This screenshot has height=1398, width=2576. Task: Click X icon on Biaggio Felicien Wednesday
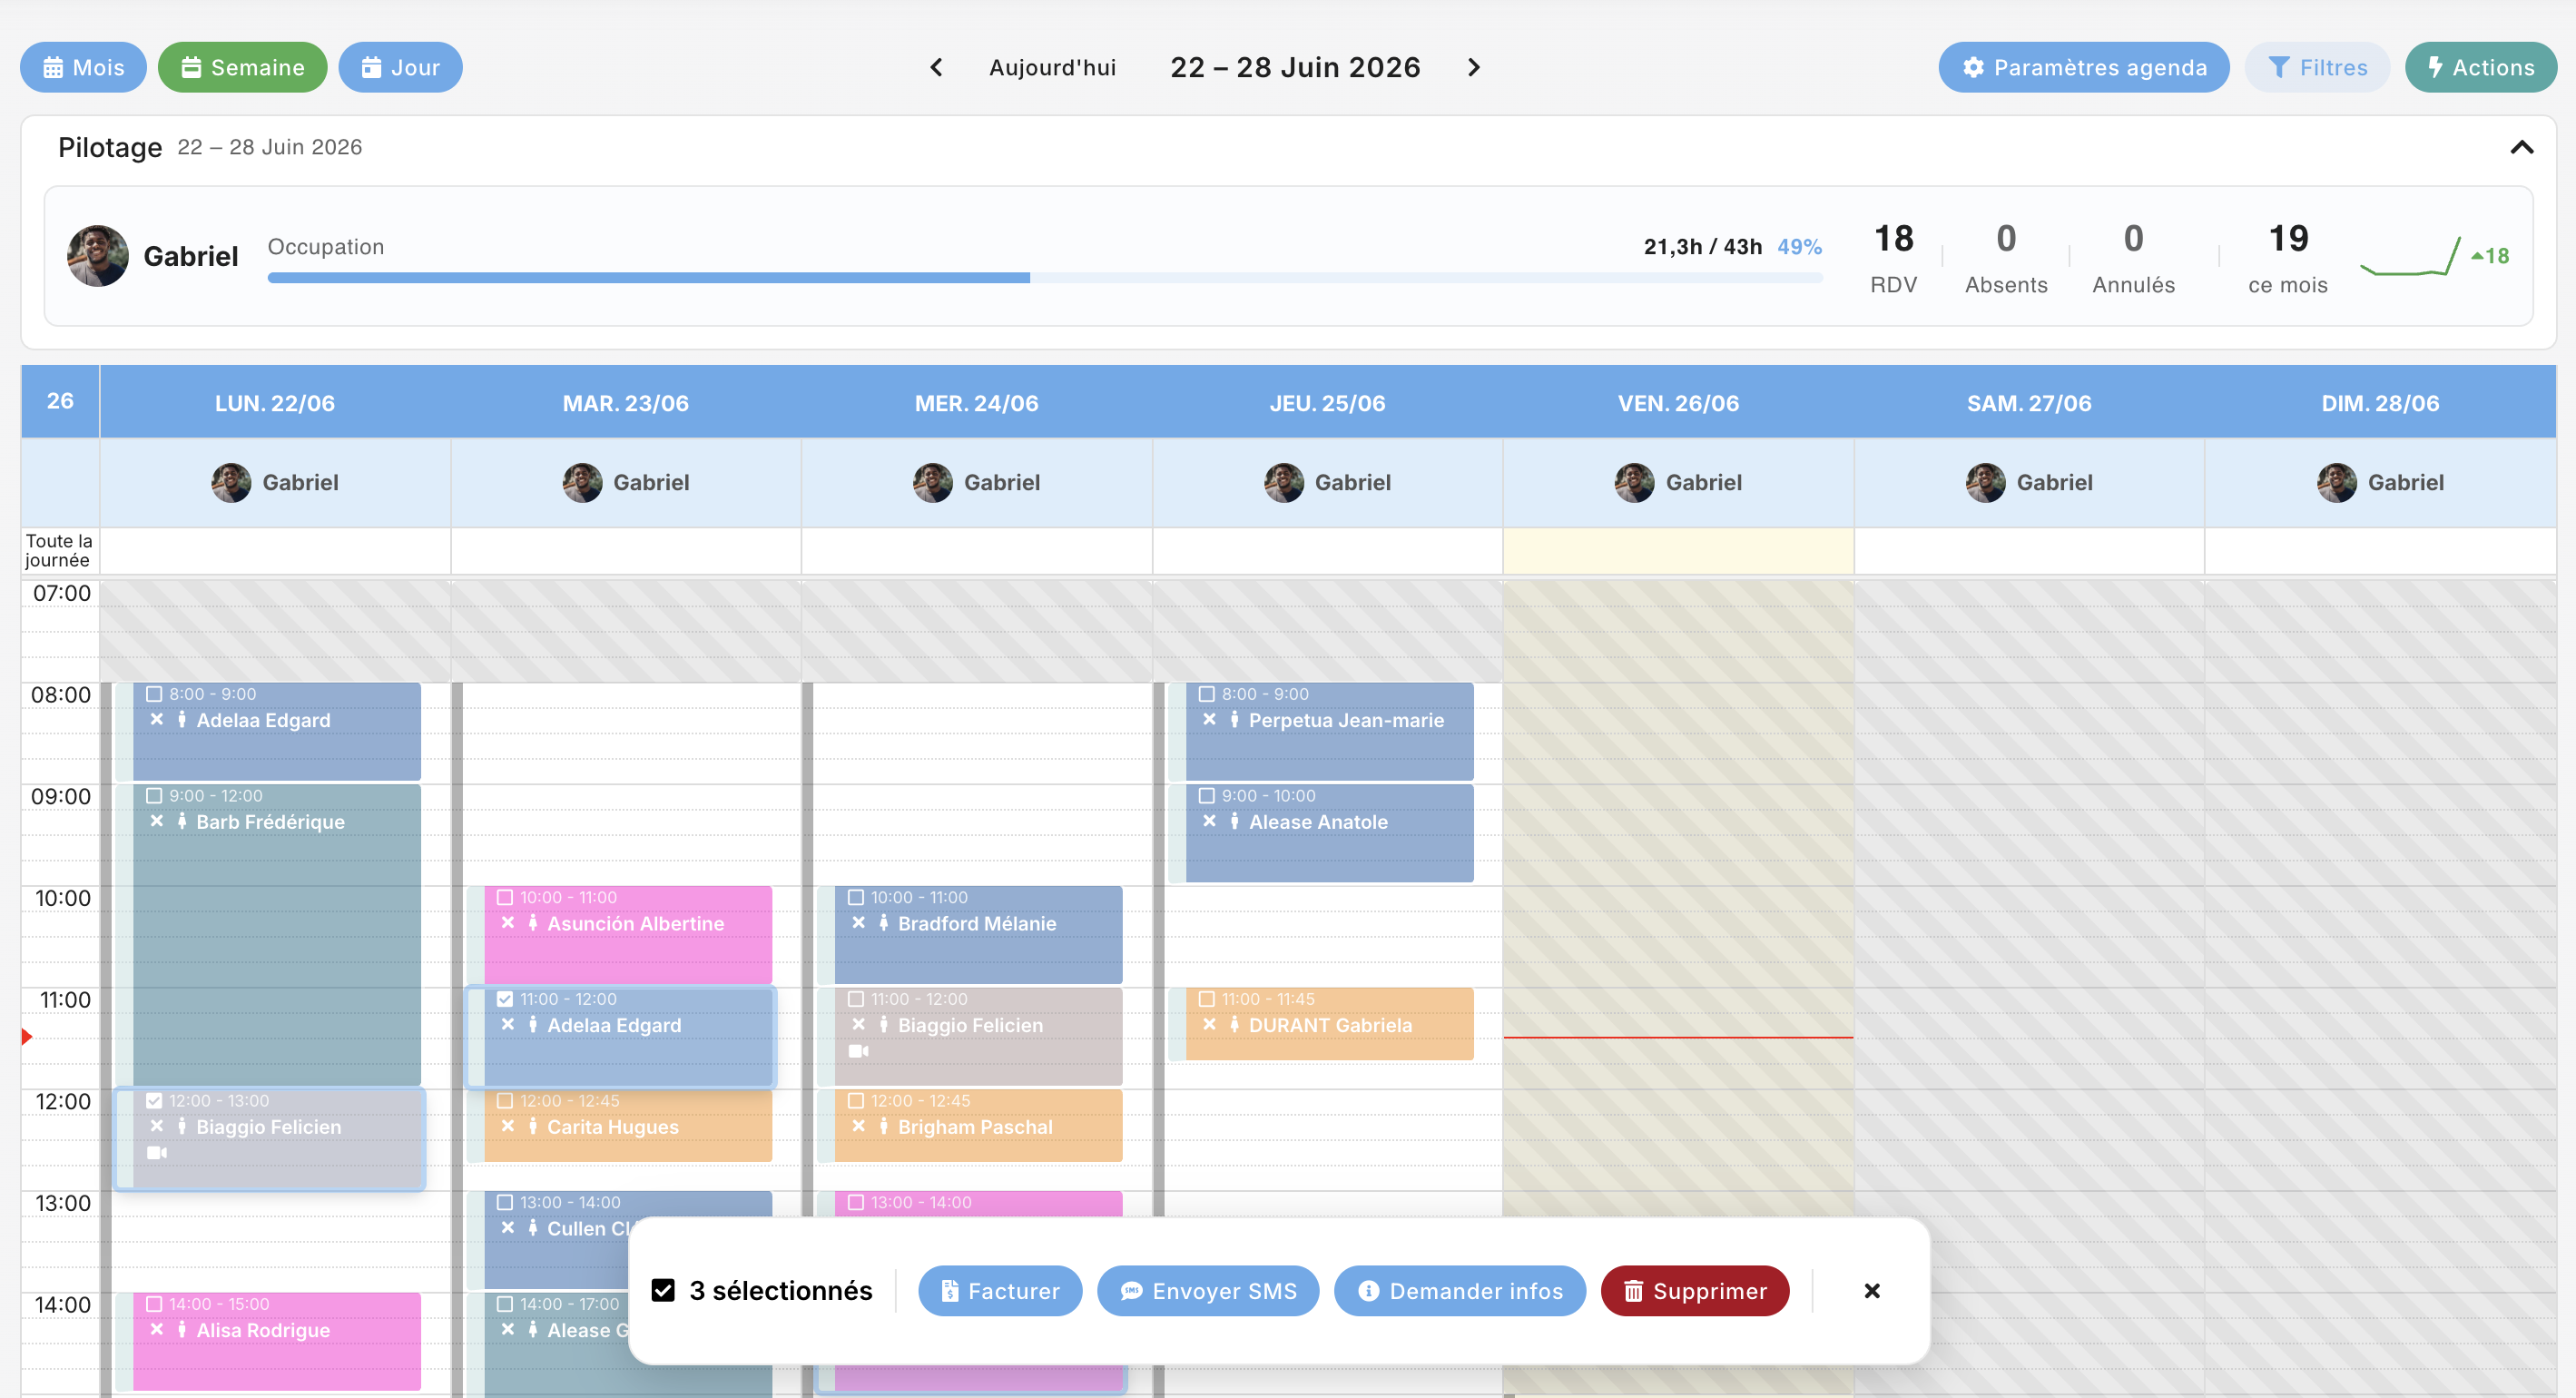pyautogui.click(x=859, y=1025)
